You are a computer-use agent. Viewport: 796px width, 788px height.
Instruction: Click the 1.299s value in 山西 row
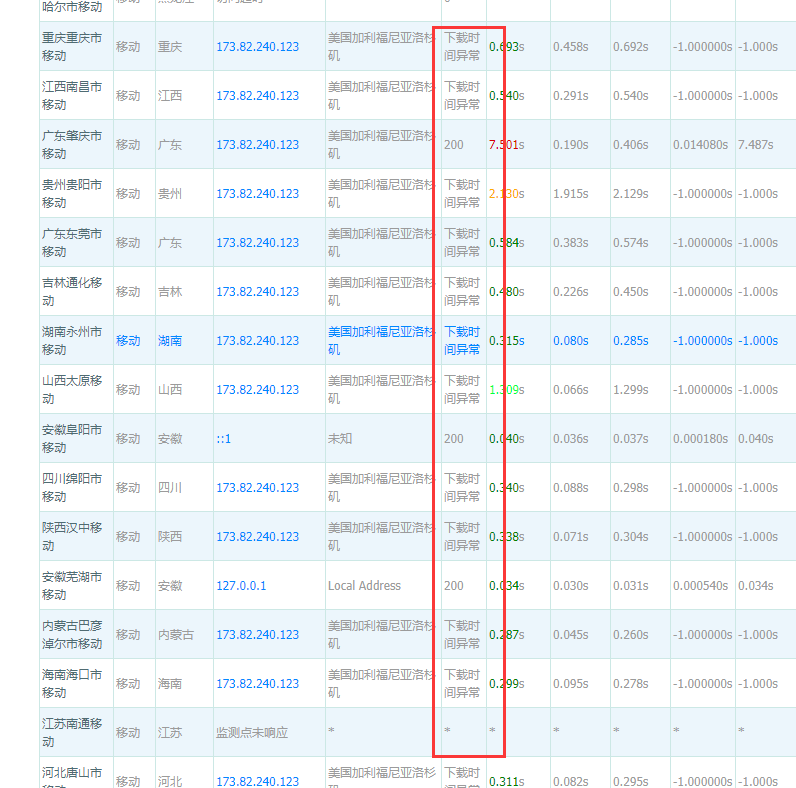(631, 390)
